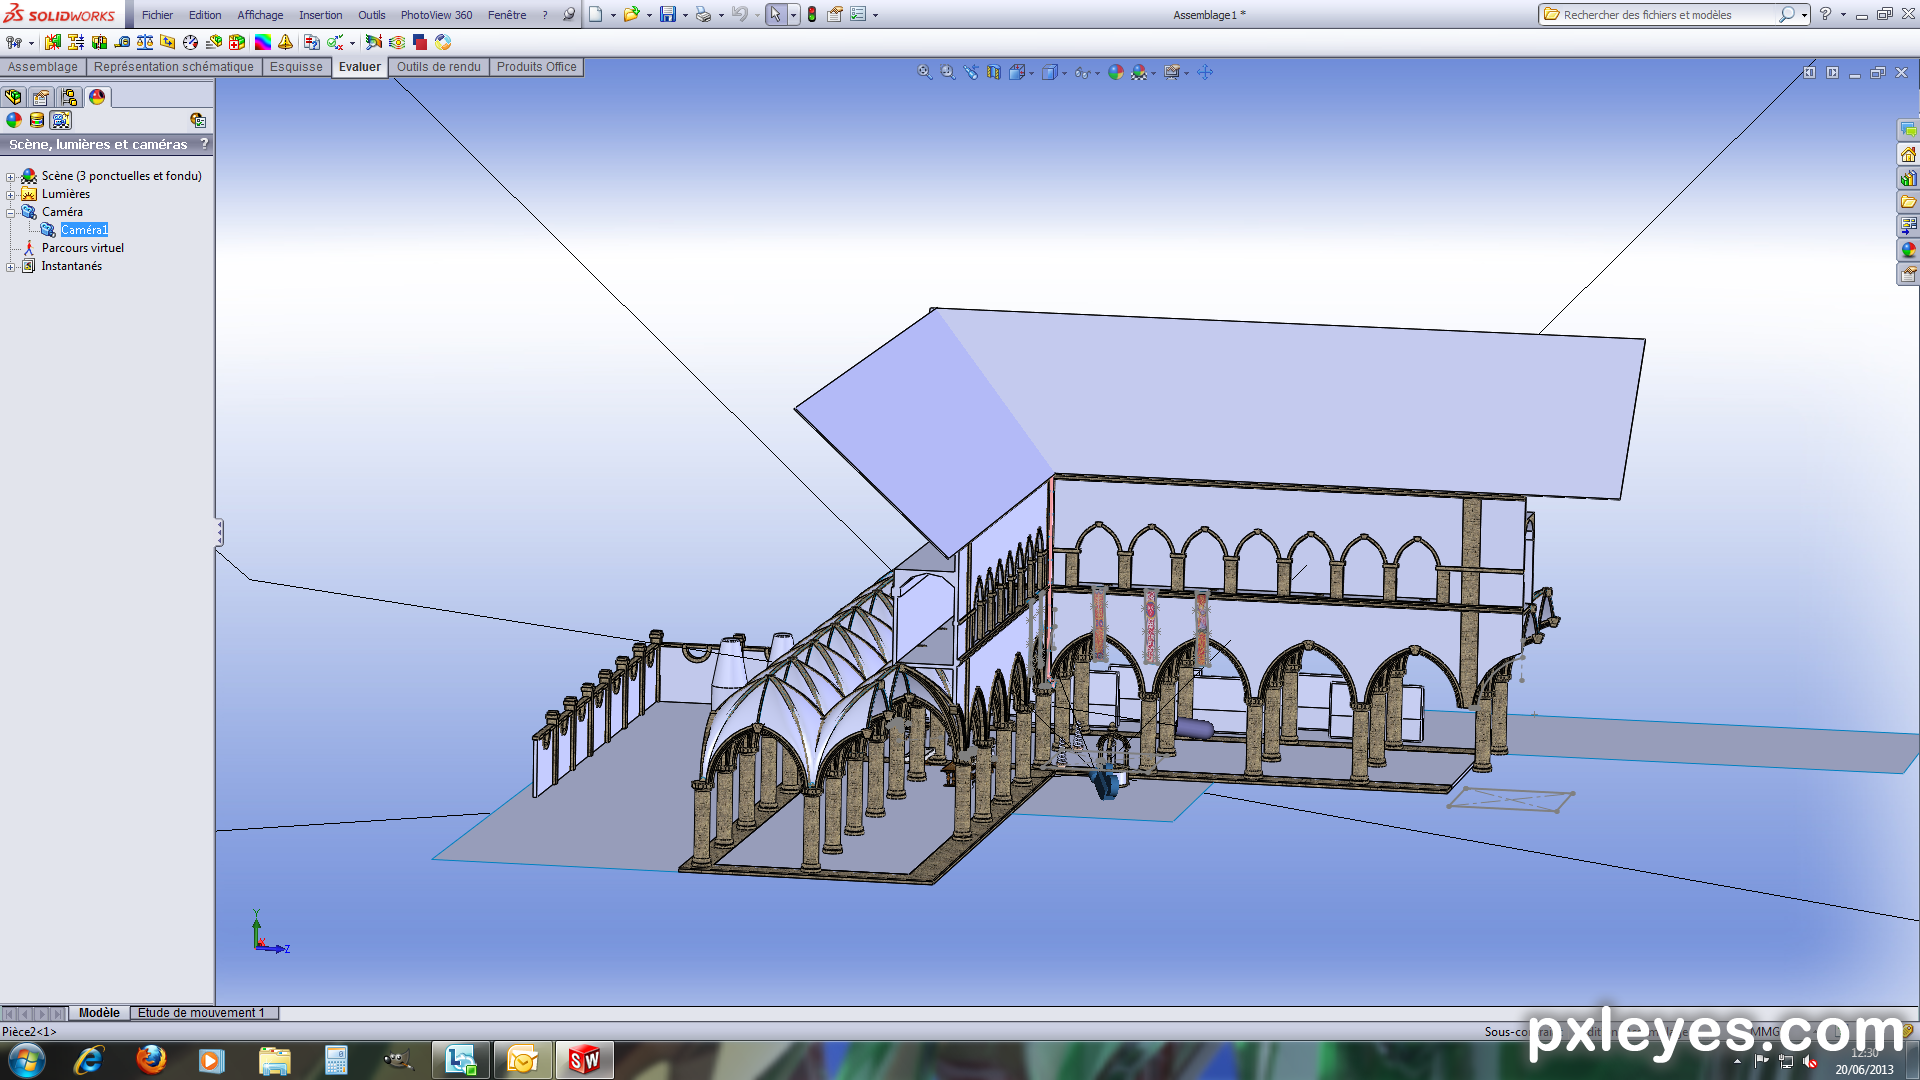This screenshot has height=1080, width=1920.
Task: Switch to Etude de mouvement 1 tab
Action: point(202,1013)
